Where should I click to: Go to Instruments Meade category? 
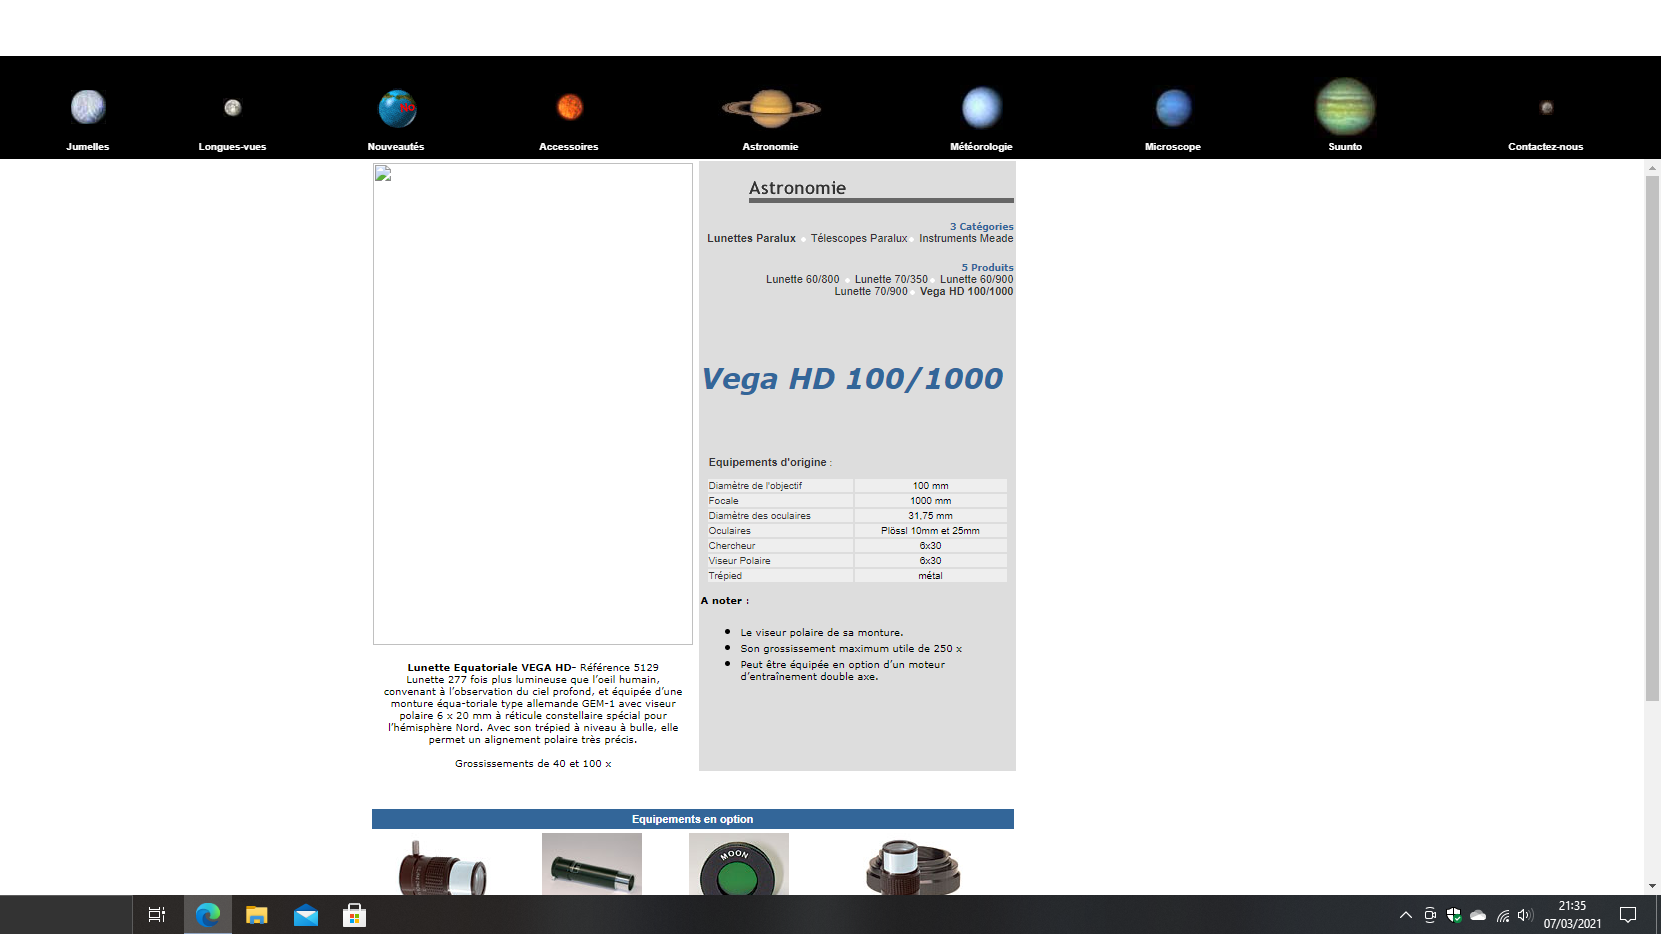(x=966, y=238)
